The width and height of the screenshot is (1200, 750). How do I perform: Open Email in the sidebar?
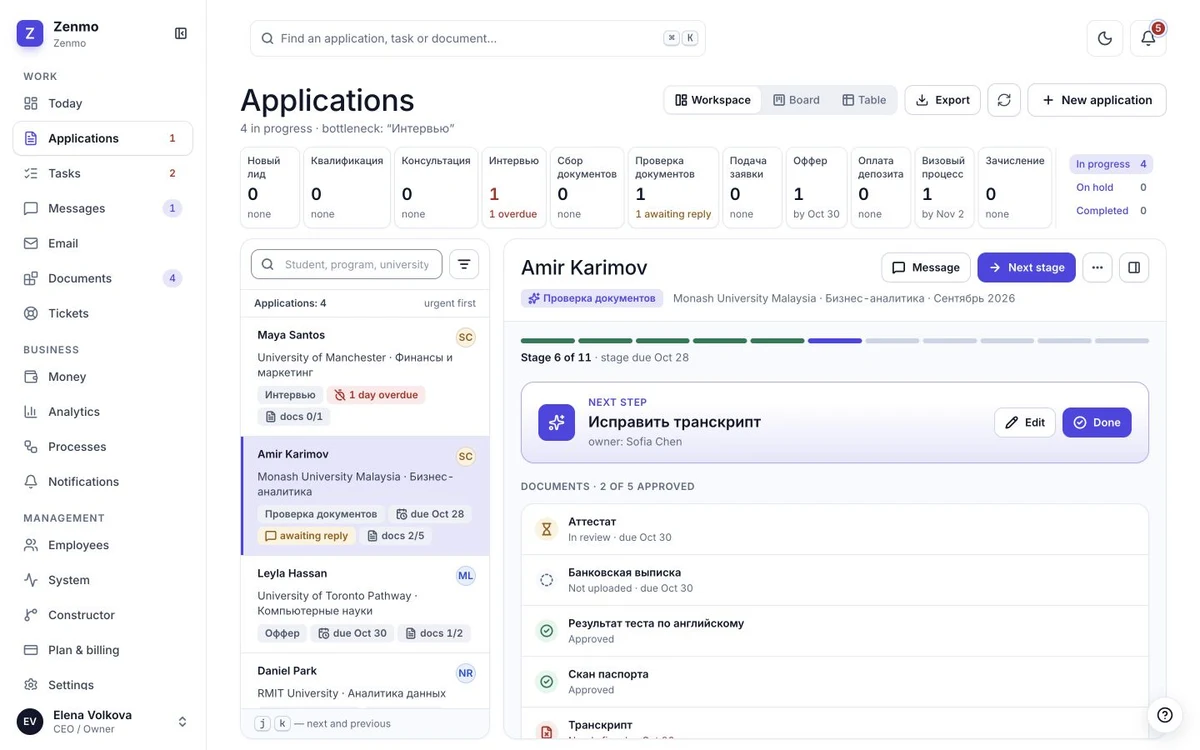[x=103, y=243]
